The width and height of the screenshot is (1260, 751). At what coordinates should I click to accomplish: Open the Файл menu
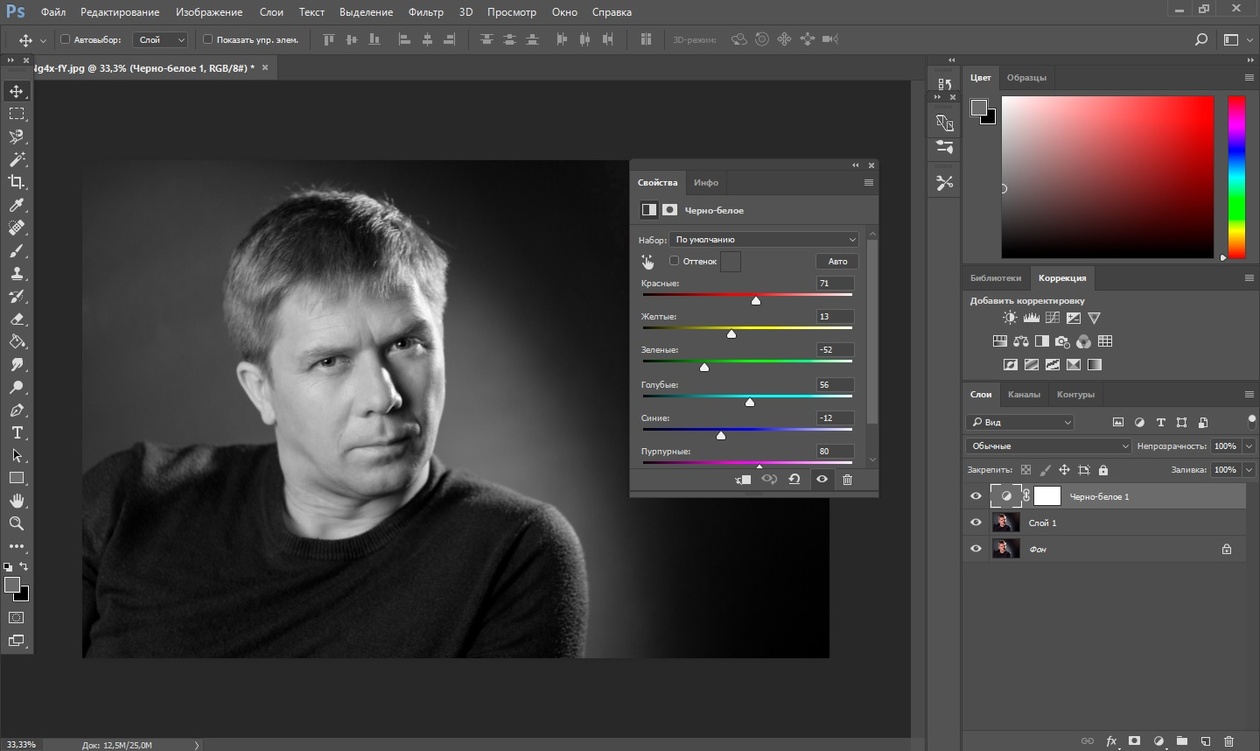[x=53, y=12]
